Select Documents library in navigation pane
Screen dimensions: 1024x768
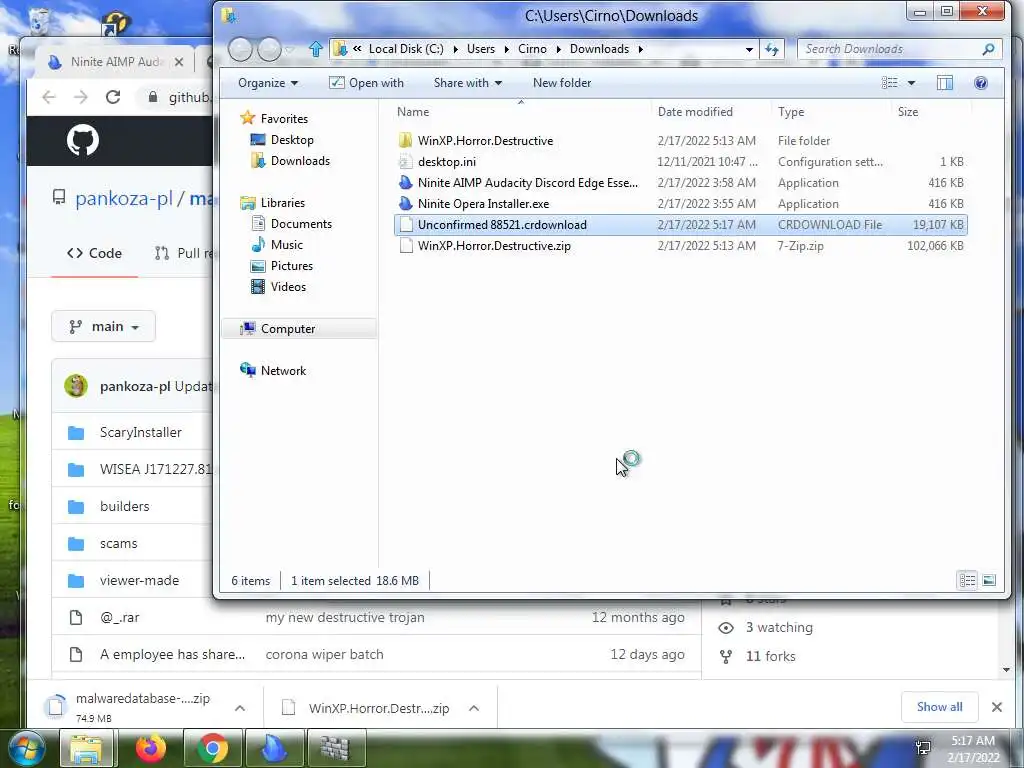(301, 223)
